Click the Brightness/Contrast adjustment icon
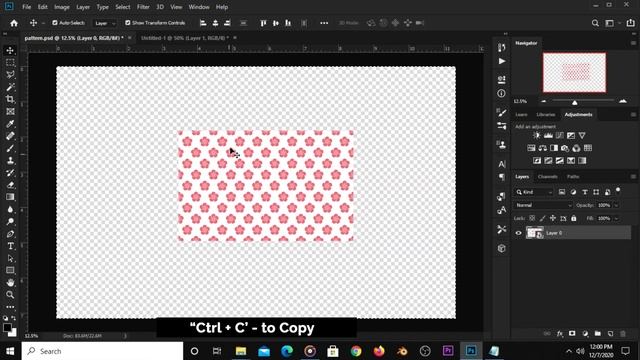Viewport: 640px width, 360px height. pyautogui.click(x=537, y=136)
